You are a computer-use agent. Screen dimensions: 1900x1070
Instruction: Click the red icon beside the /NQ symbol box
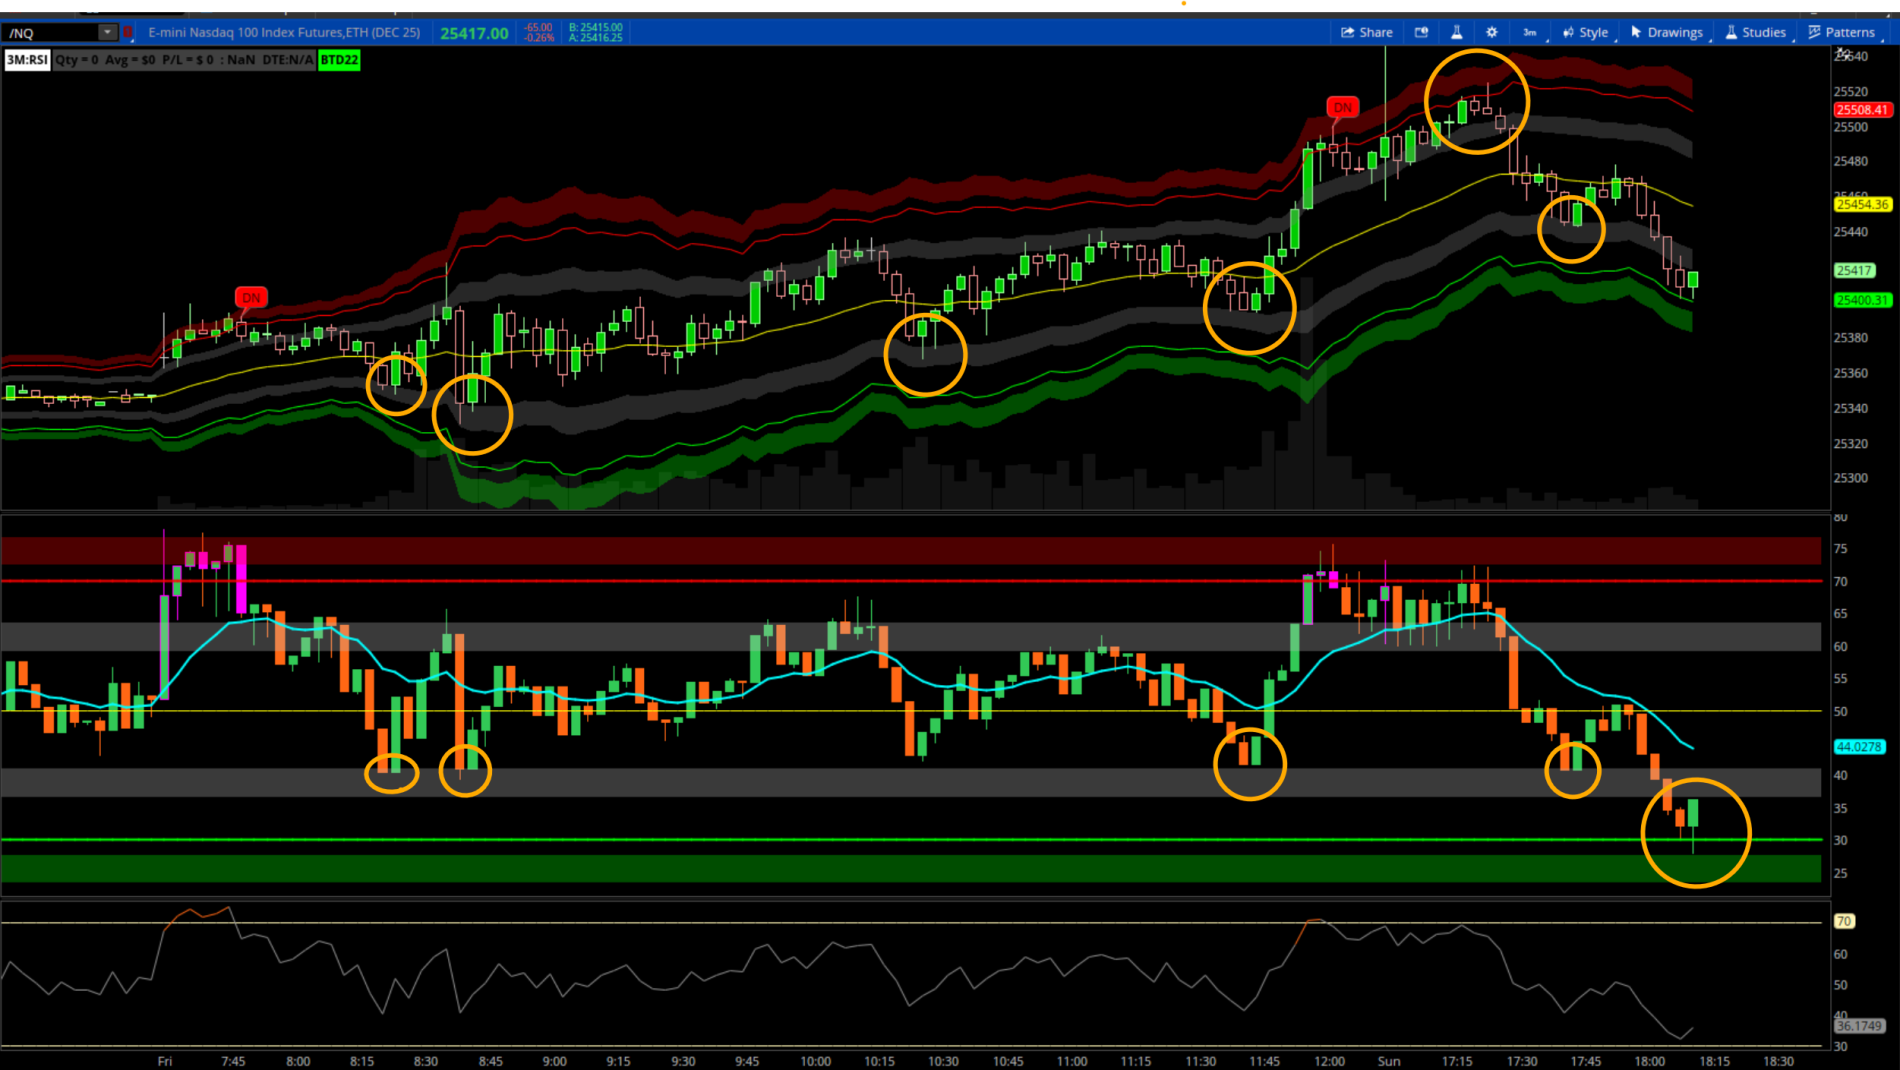tap(128, 32)
